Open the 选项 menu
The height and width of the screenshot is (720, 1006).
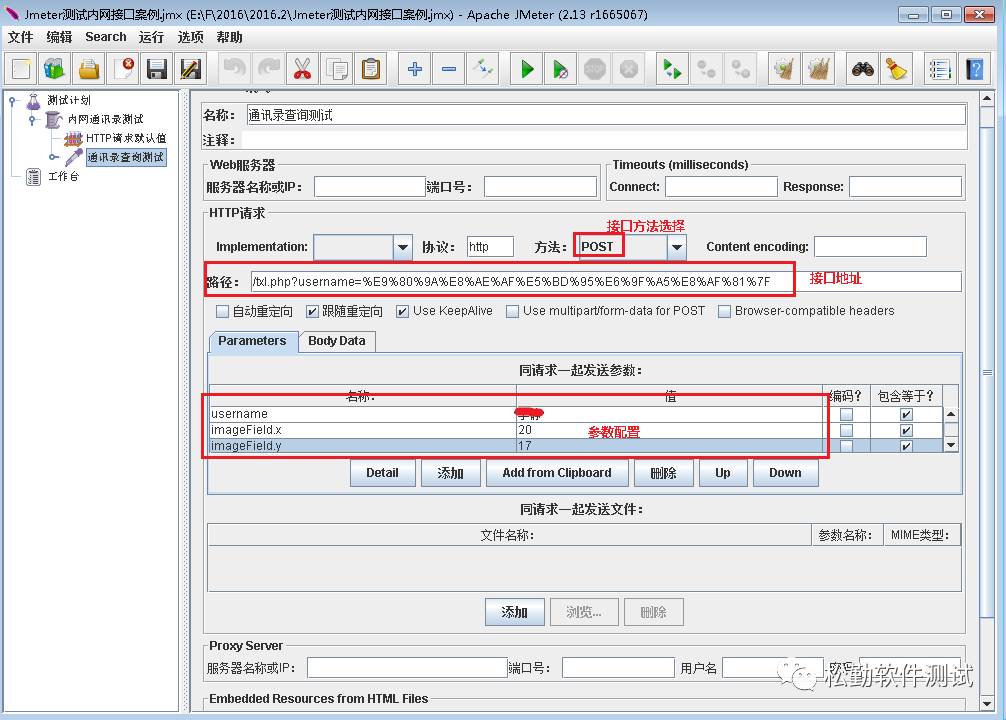[x=191, y=37]
